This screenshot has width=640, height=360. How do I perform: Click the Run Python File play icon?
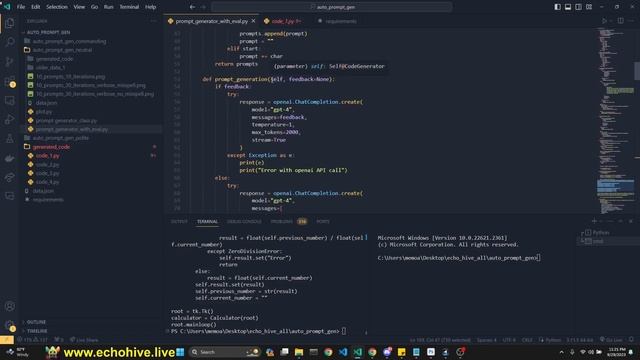point(604,21)
